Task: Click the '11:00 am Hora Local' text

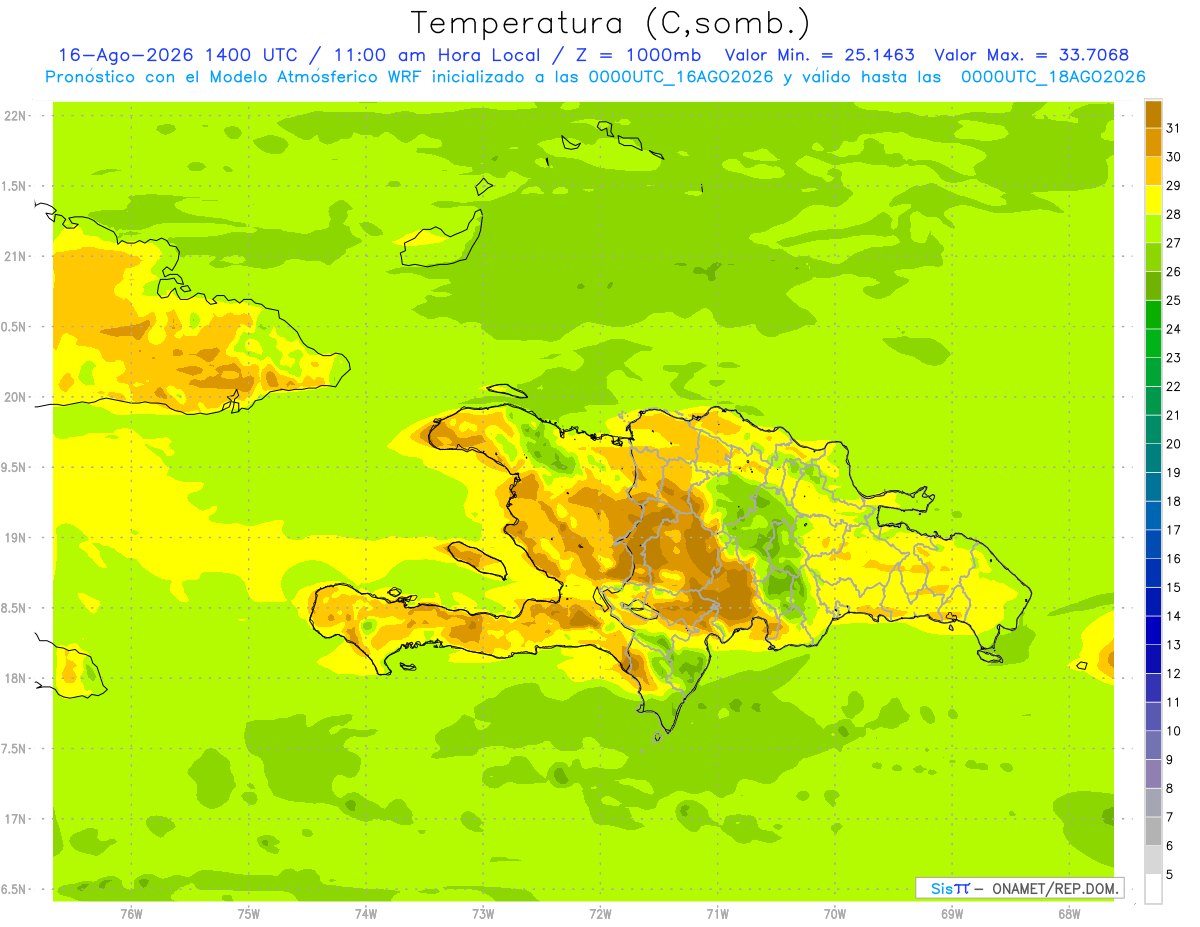Action: [438, 55]
